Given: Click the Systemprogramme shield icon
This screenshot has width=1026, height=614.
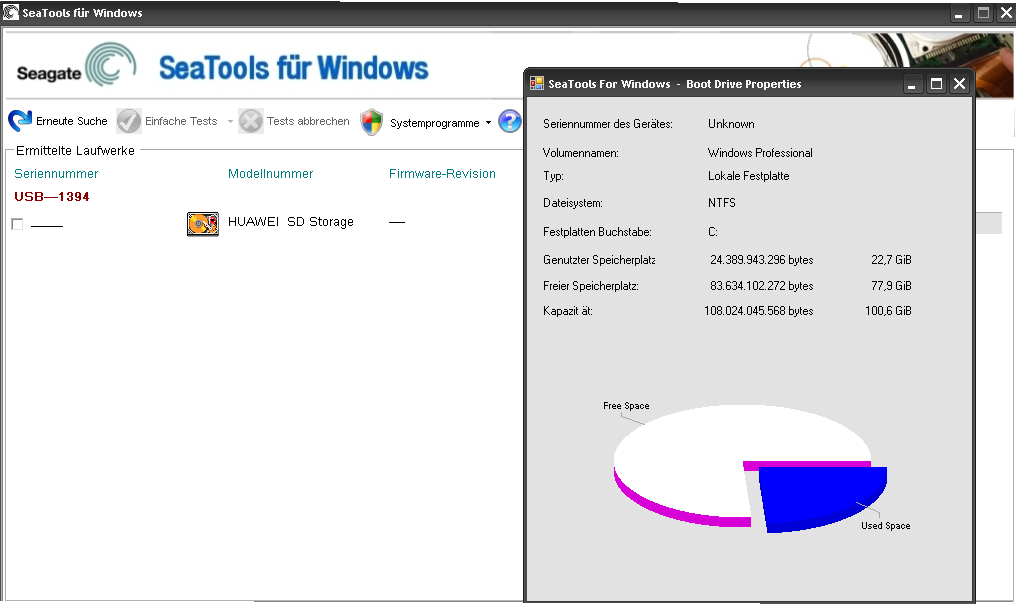Looking at the screenshot, I should click(x=372, y=122).
